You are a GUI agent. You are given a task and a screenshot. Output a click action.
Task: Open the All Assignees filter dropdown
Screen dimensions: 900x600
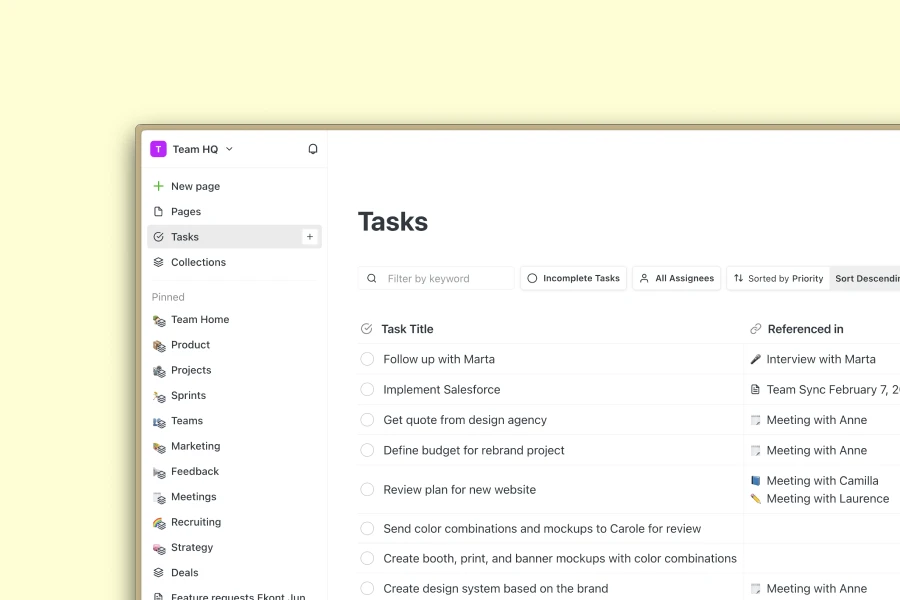tap(677, 278)
